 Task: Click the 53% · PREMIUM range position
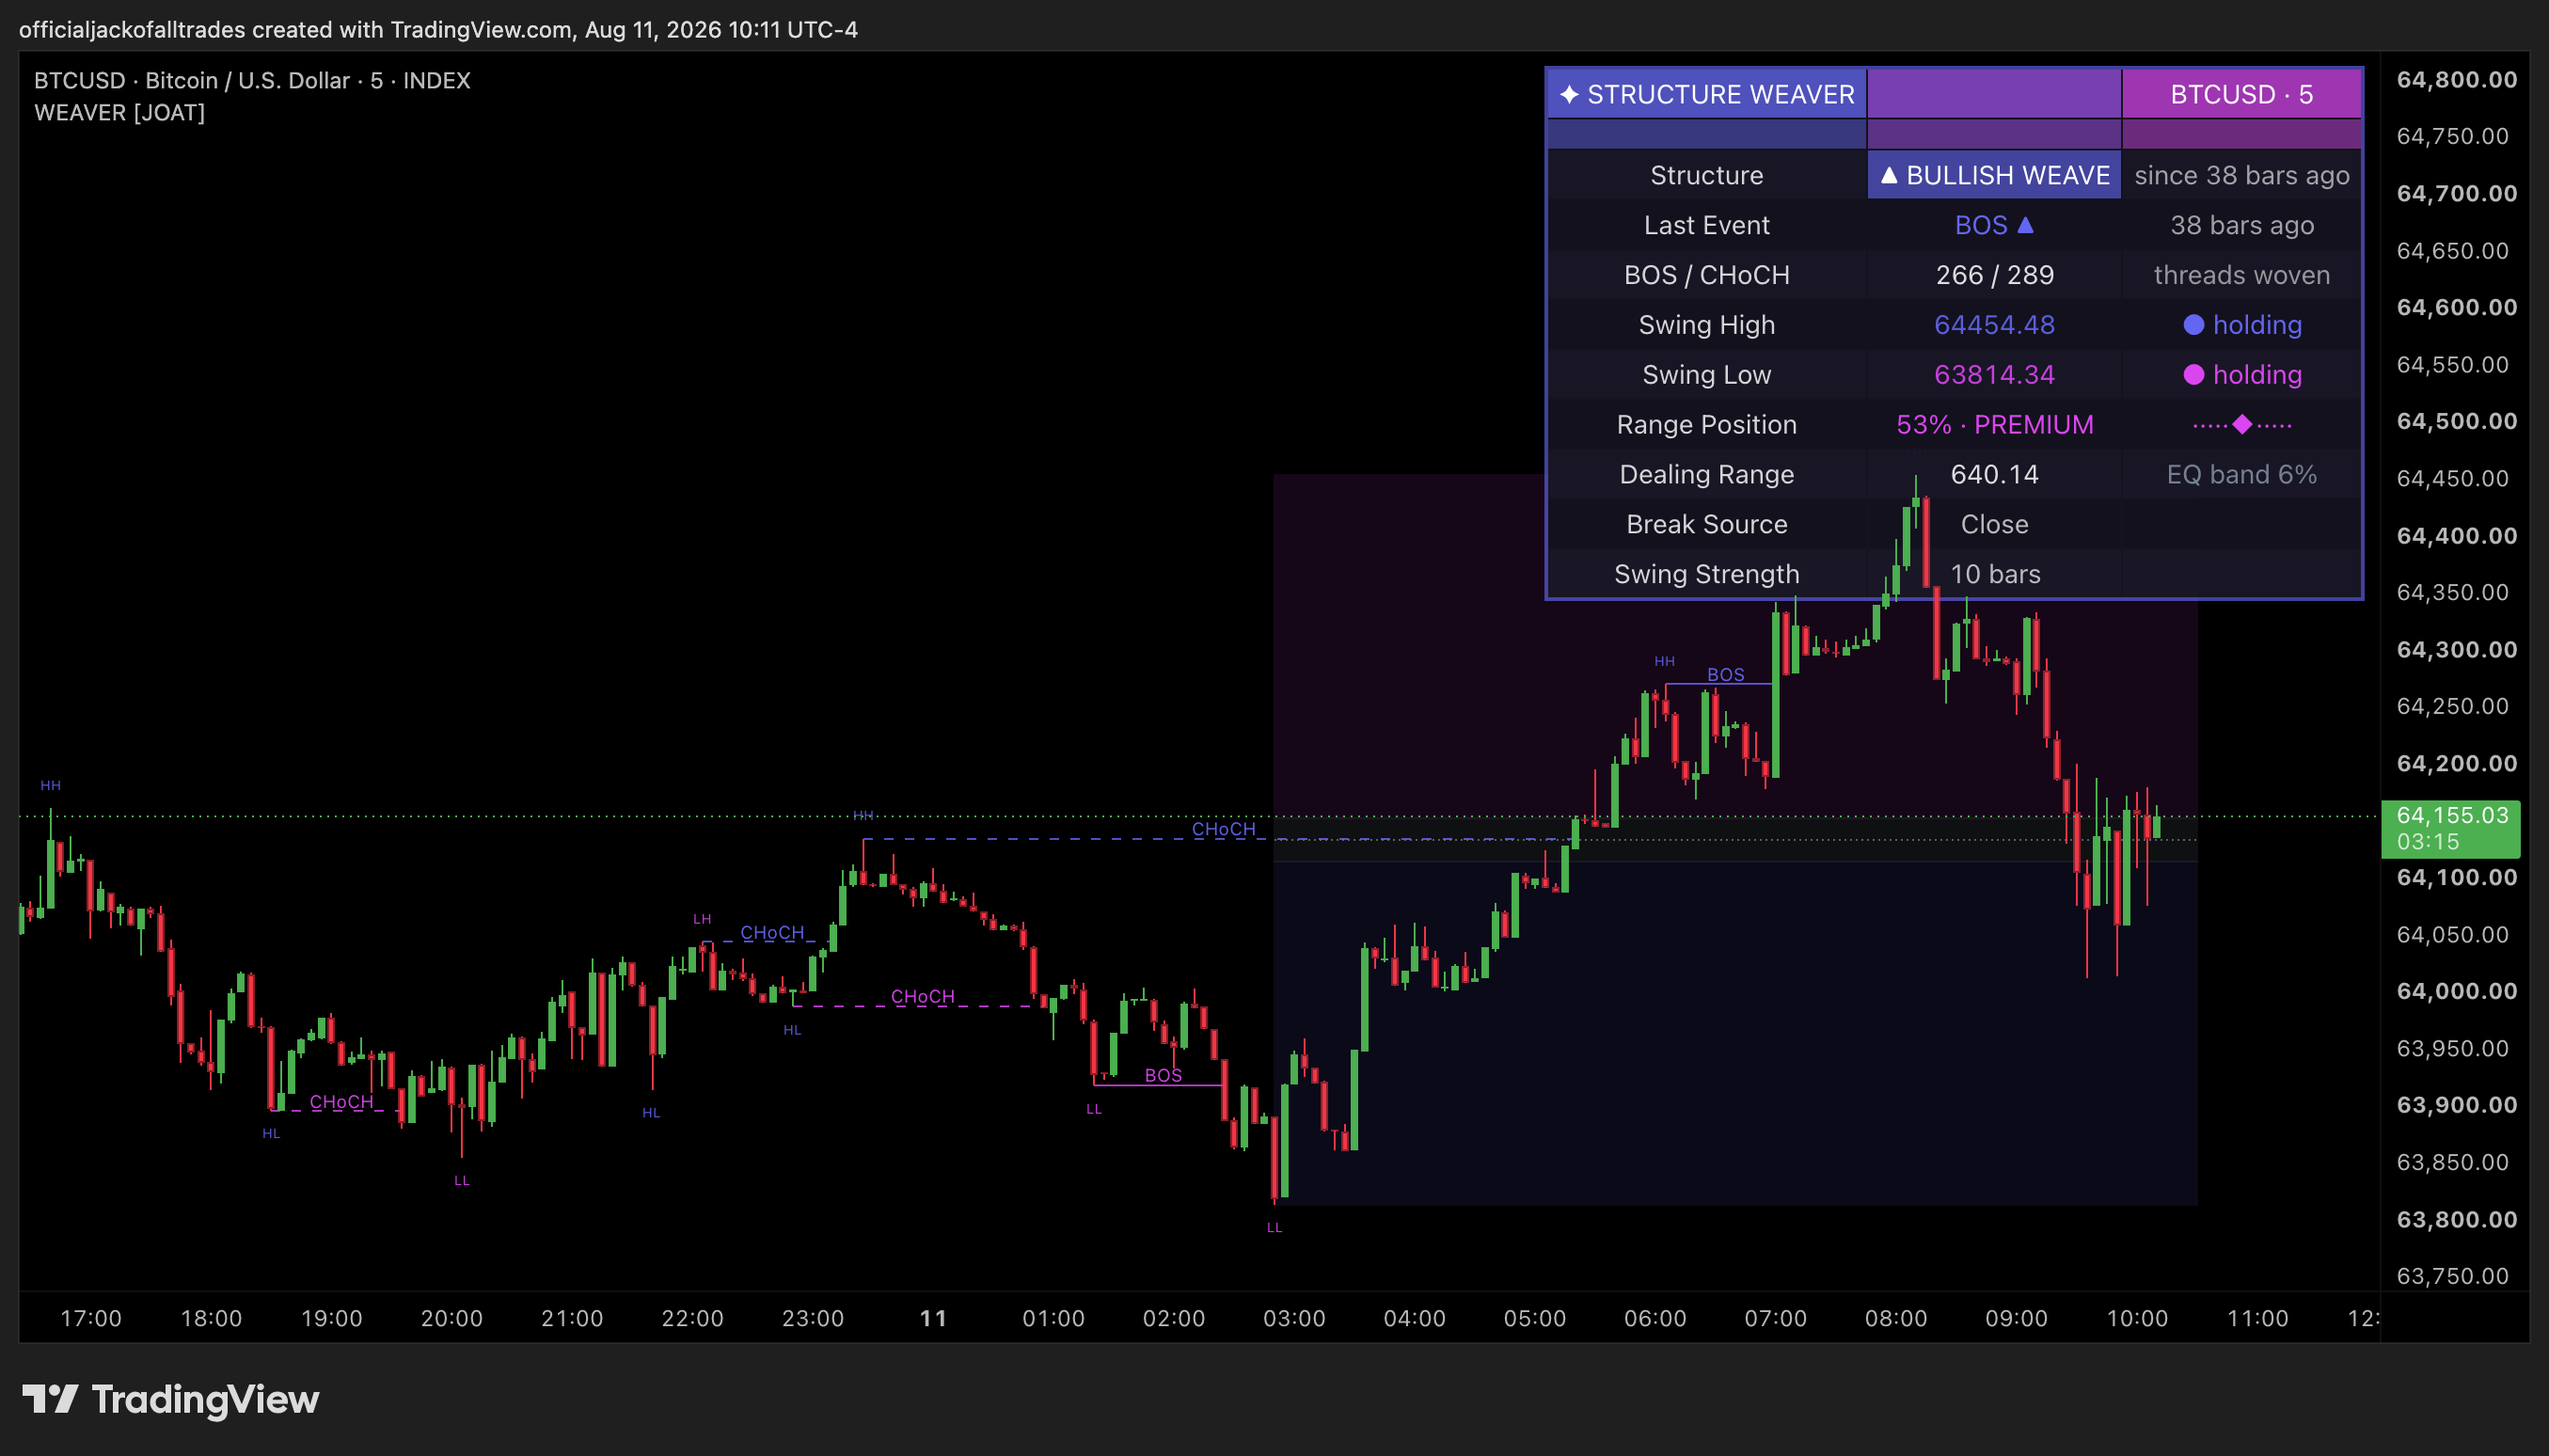coord(1994,425)
